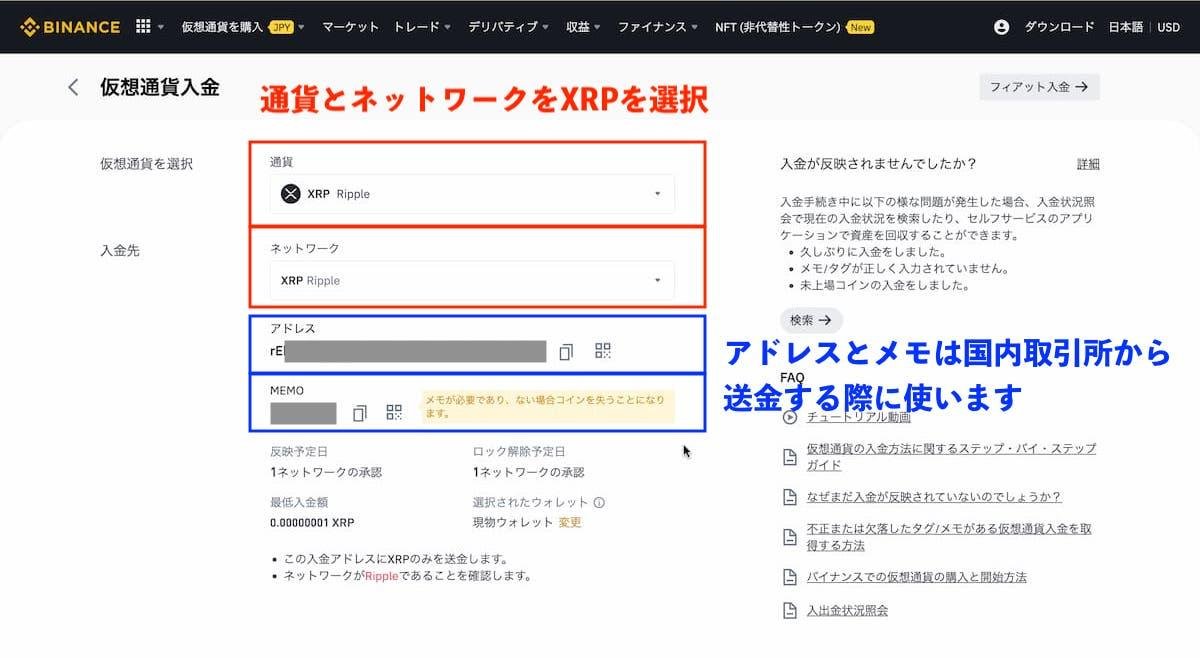
Task: Click 変更 next to 現物ウォレット
Action: (570, 522)
